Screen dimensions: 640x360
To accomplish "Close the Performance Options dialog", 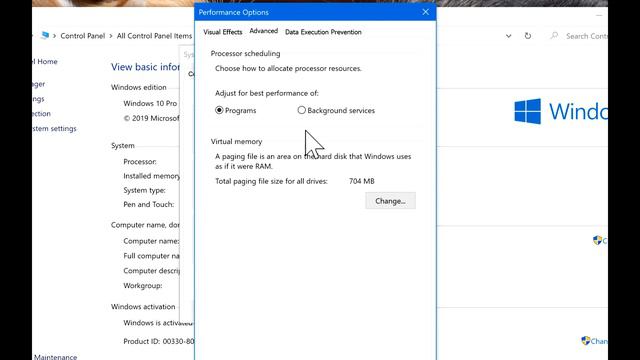I will 426,12.
